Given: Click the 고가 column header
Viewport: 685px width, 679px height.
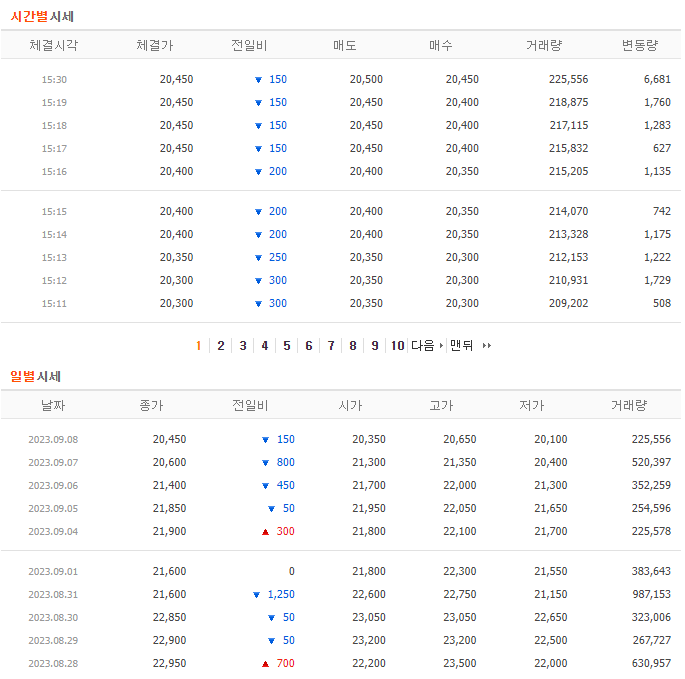Looking at the screenshot, I should pyautogui.click(x=441, y=405).
